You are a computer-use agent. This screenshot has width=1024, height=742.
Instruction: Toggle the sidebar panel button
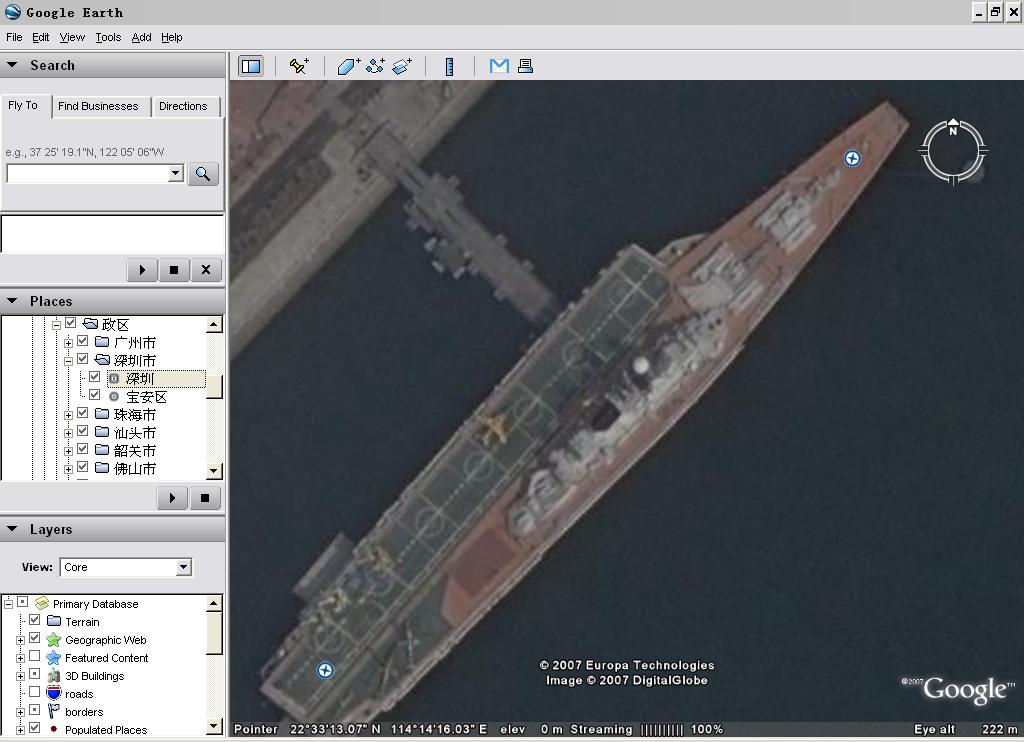(251, 66)
